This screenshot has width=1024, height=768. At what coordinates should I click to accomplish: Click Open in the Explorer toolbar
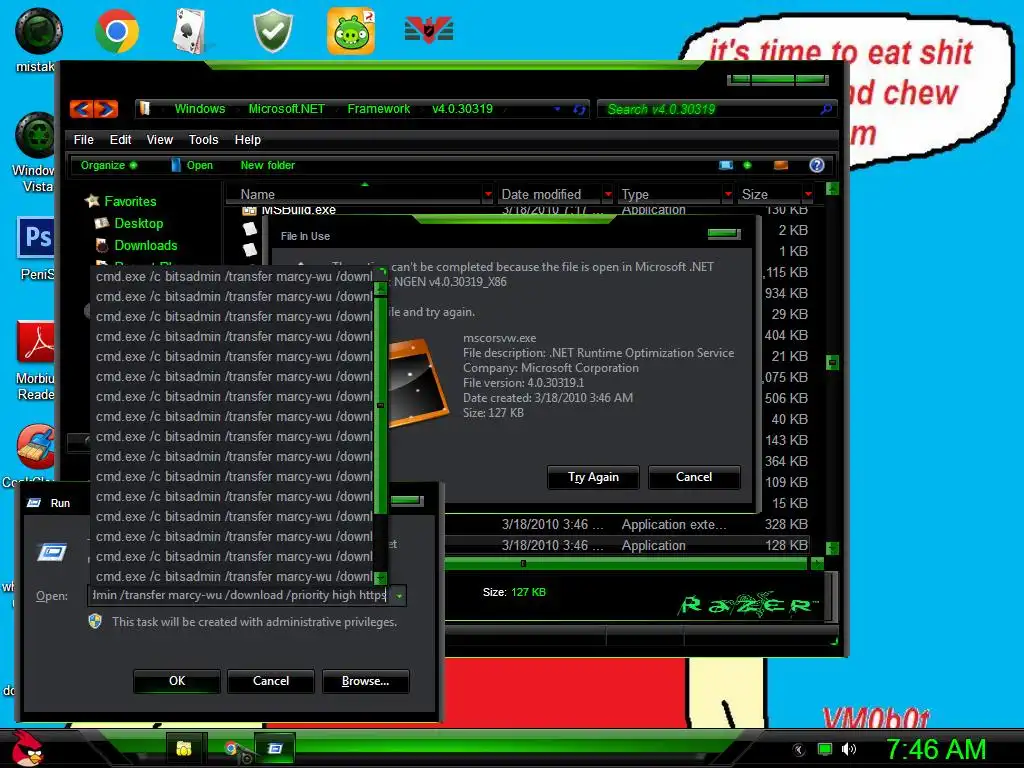point(192,165)
